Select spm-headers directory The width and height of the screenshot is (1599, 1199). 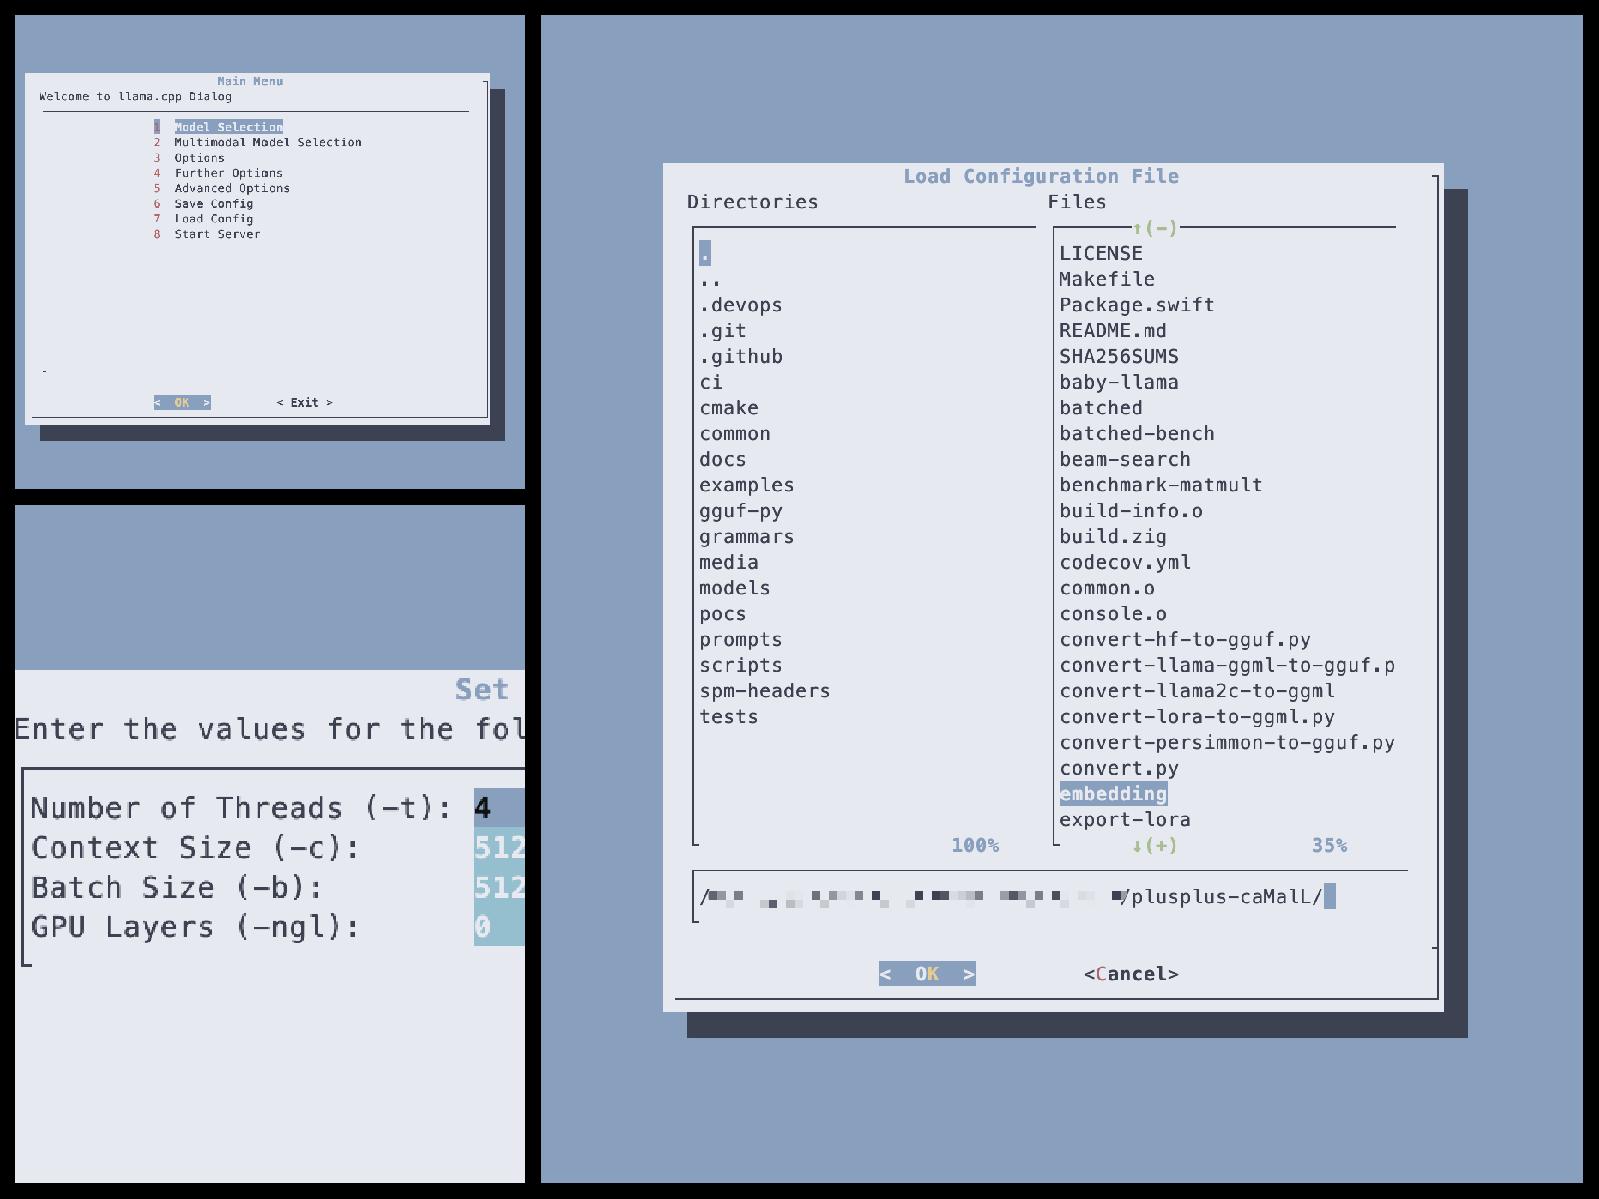pyautogui.click(x=765, y=691)
